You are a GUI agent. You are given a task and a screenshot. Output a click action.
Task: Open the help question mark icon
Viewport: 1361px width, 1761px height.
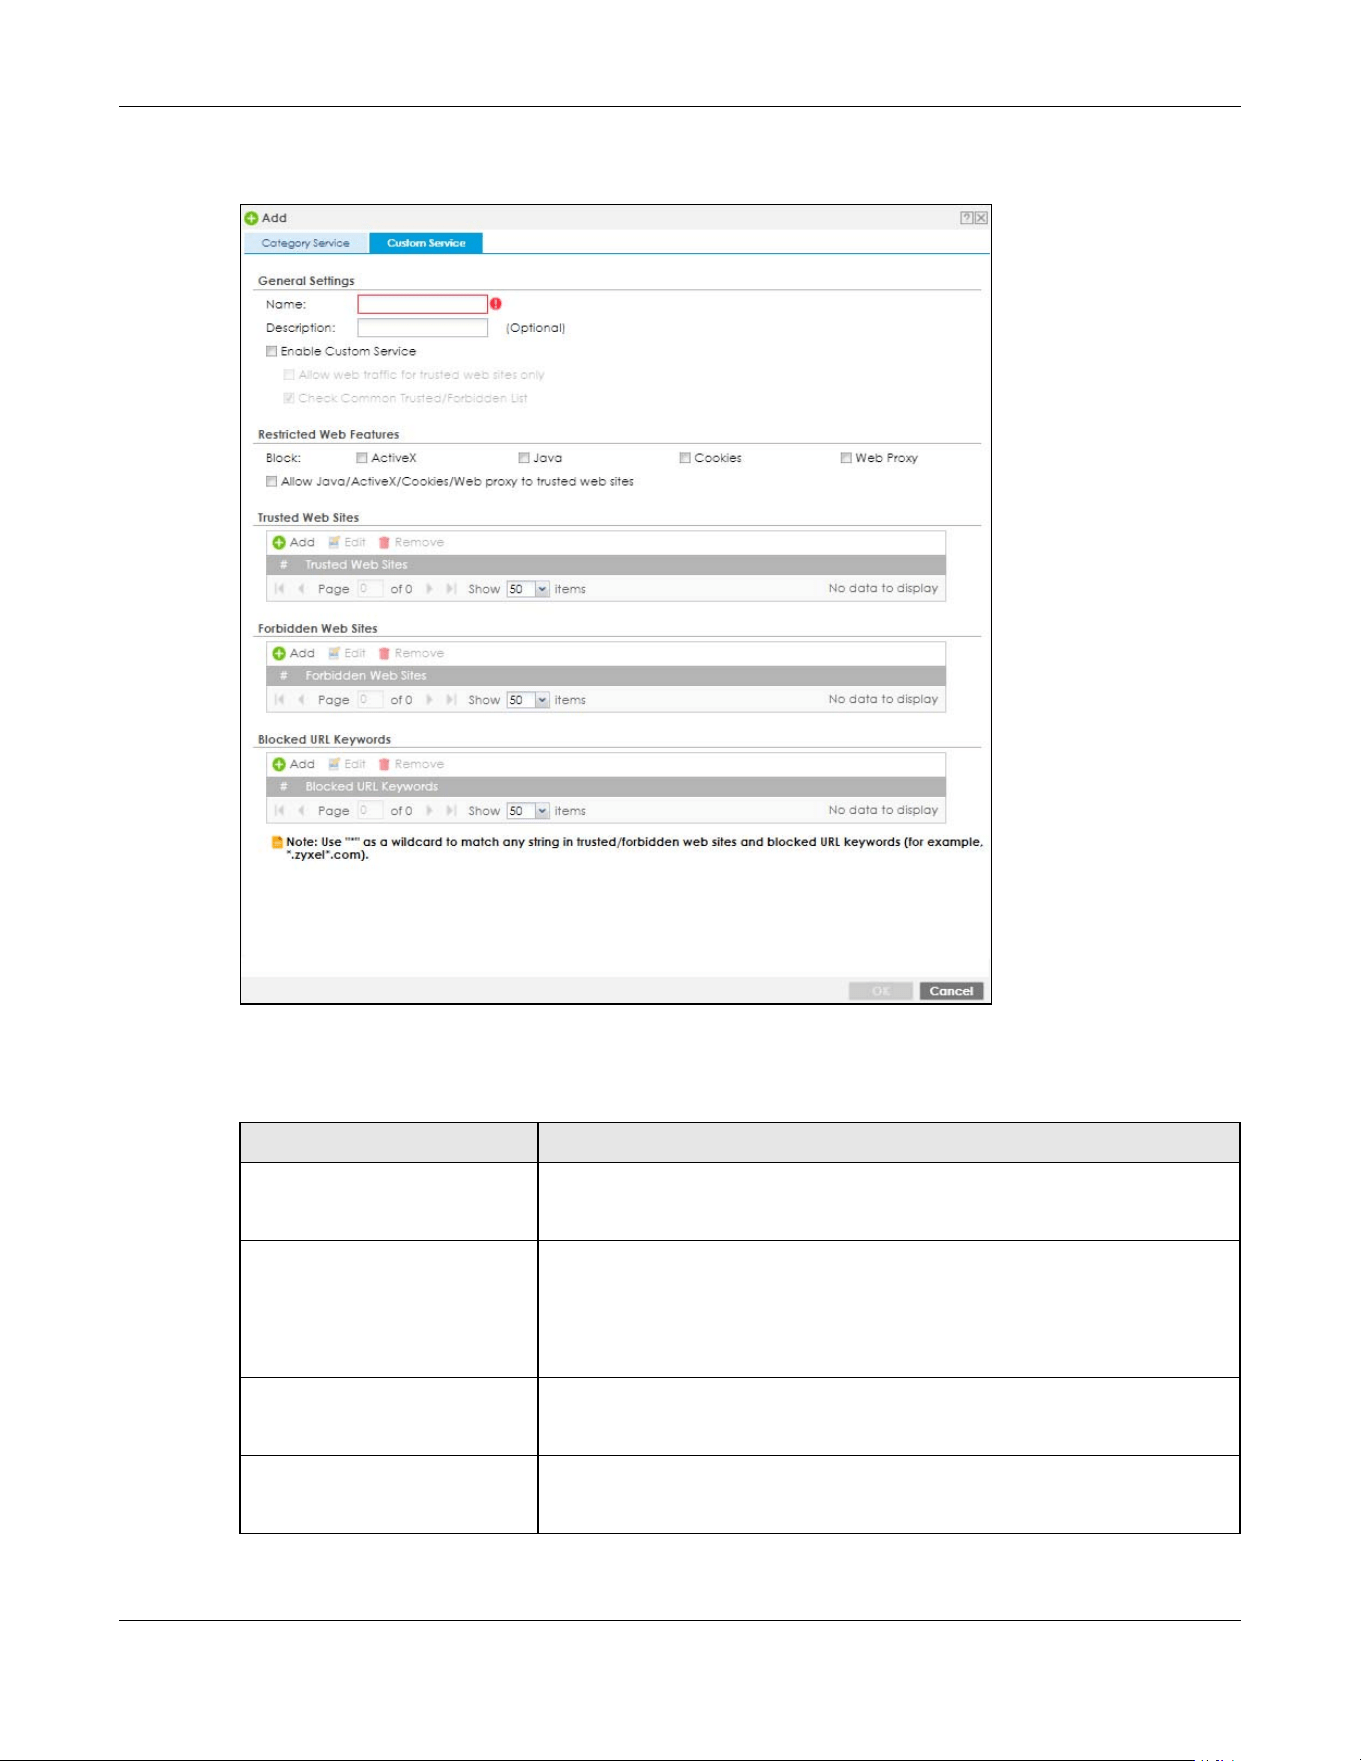[967, 218]
